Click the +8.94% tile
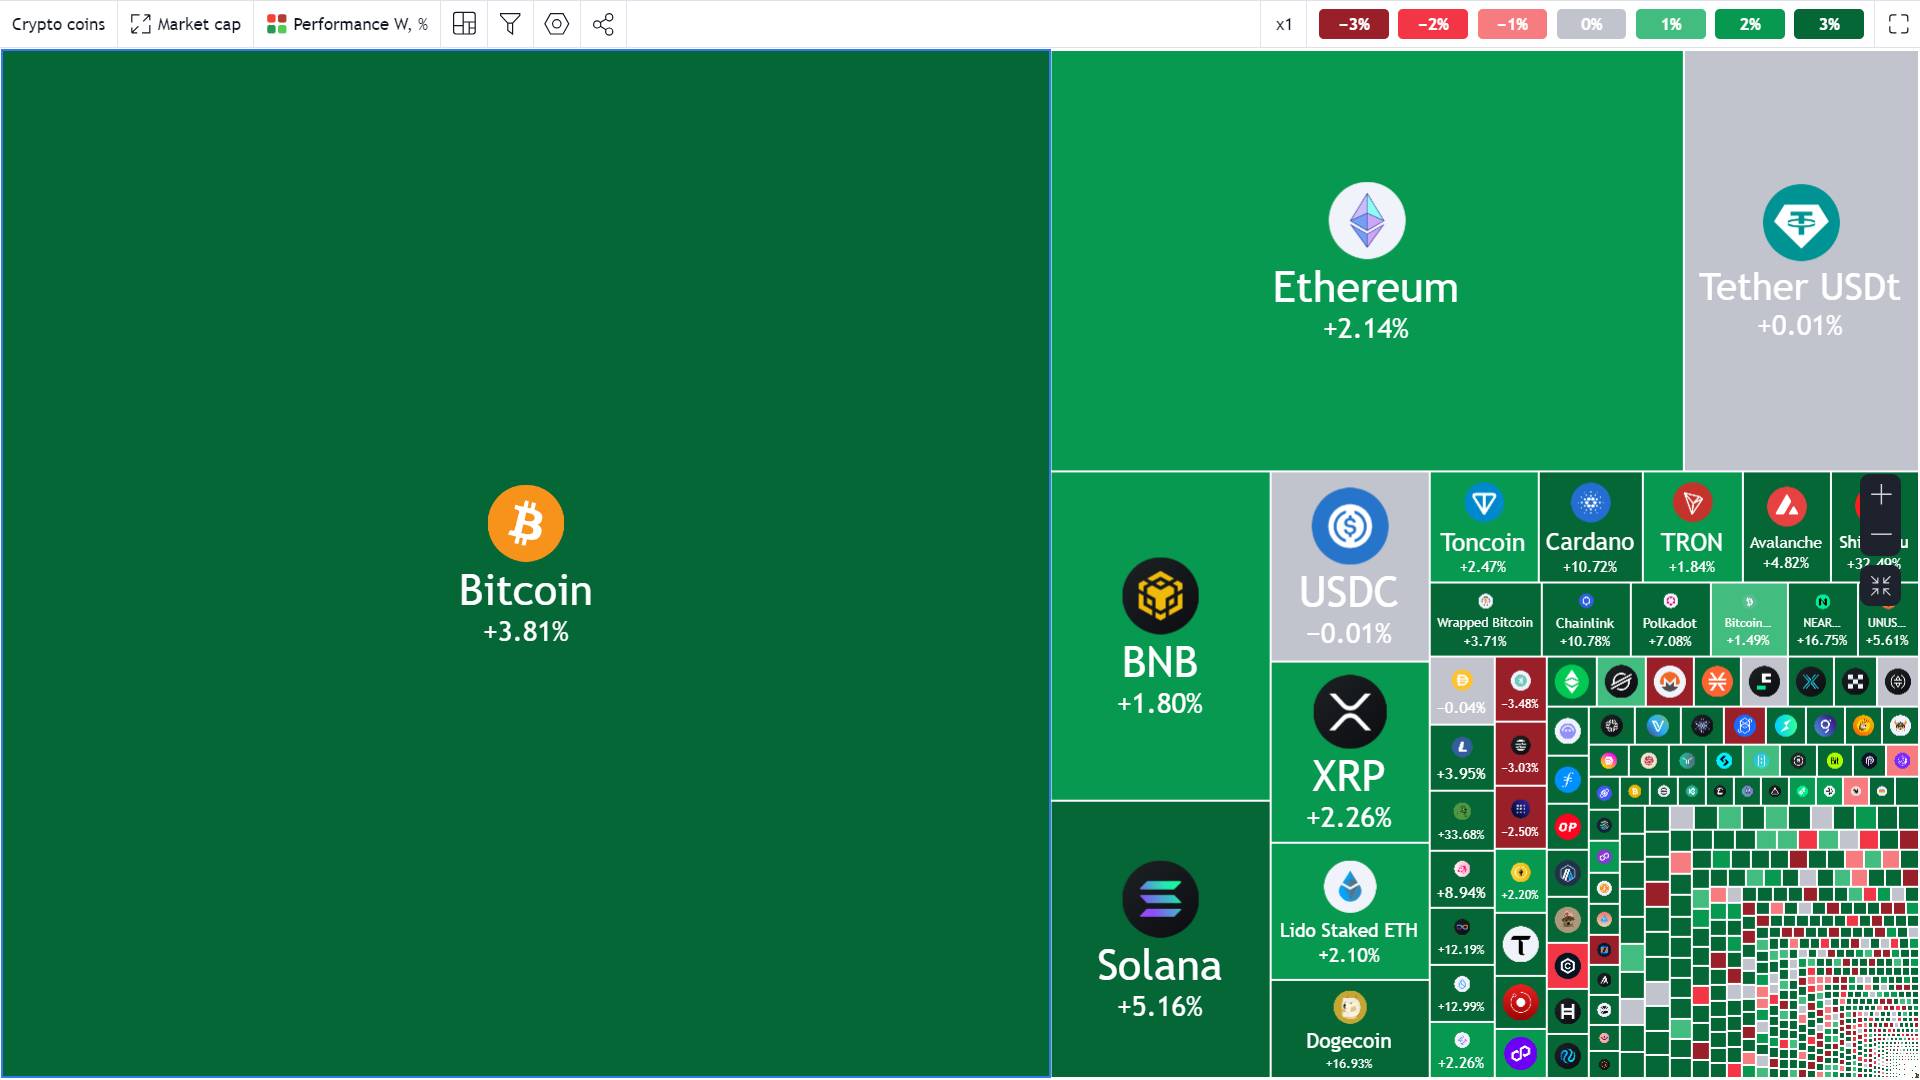Image resolution: width=1920 pixels, height=1080 pixels. point(1461,879)
